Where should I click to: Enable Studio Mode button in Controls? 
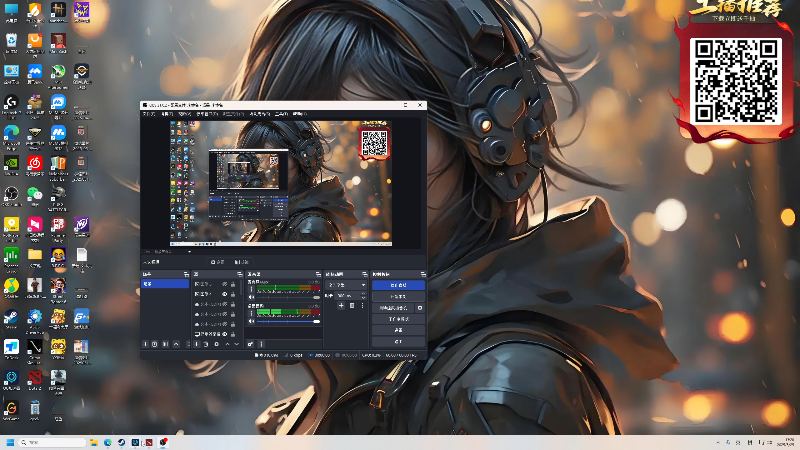click(x=399, y=319)
